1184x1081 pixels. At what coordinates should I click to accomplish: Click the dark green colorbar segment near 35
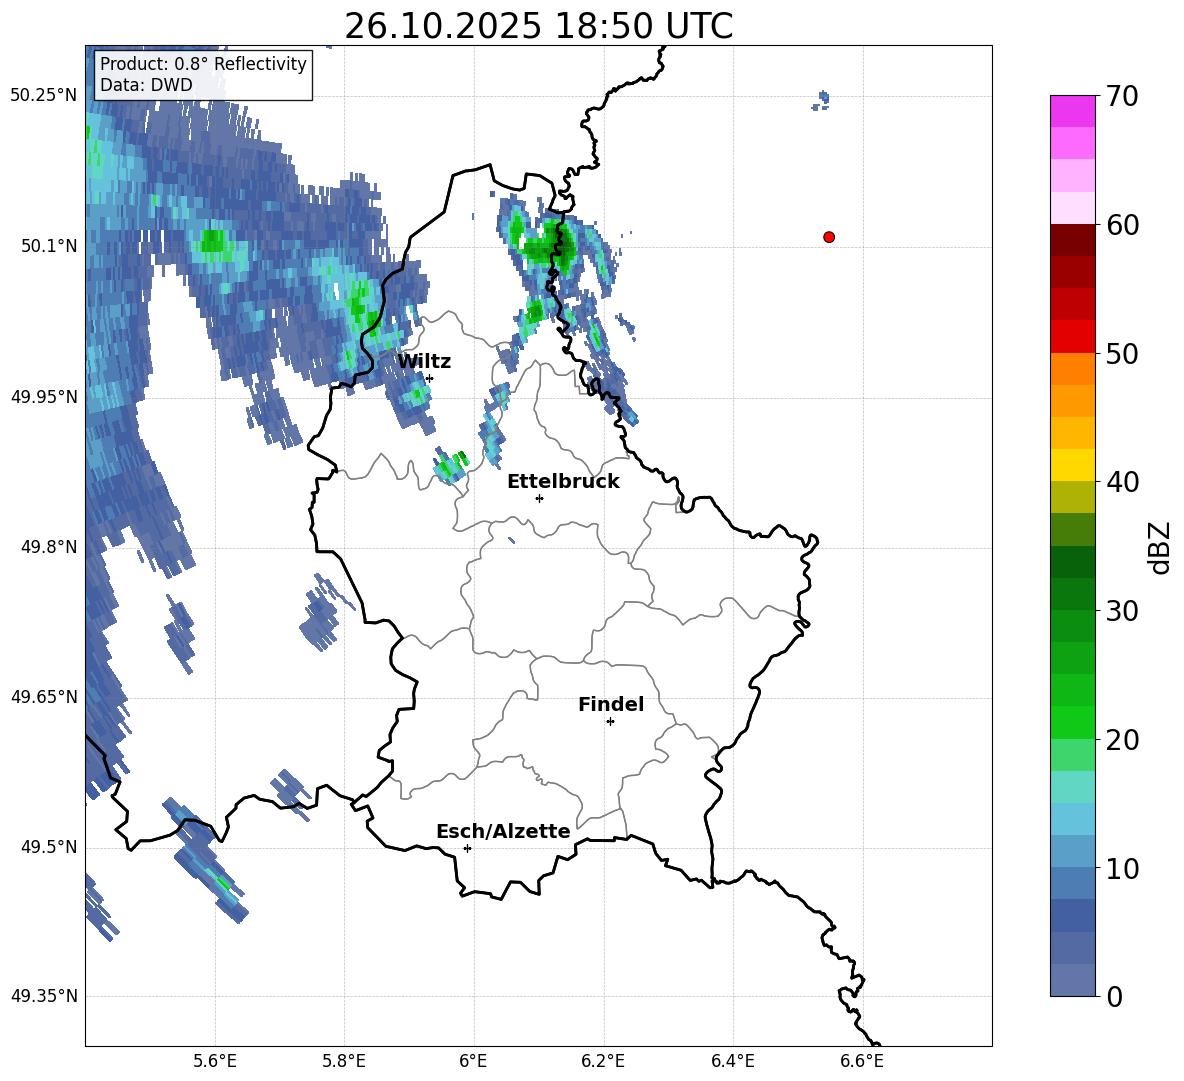click(1072, 562)
